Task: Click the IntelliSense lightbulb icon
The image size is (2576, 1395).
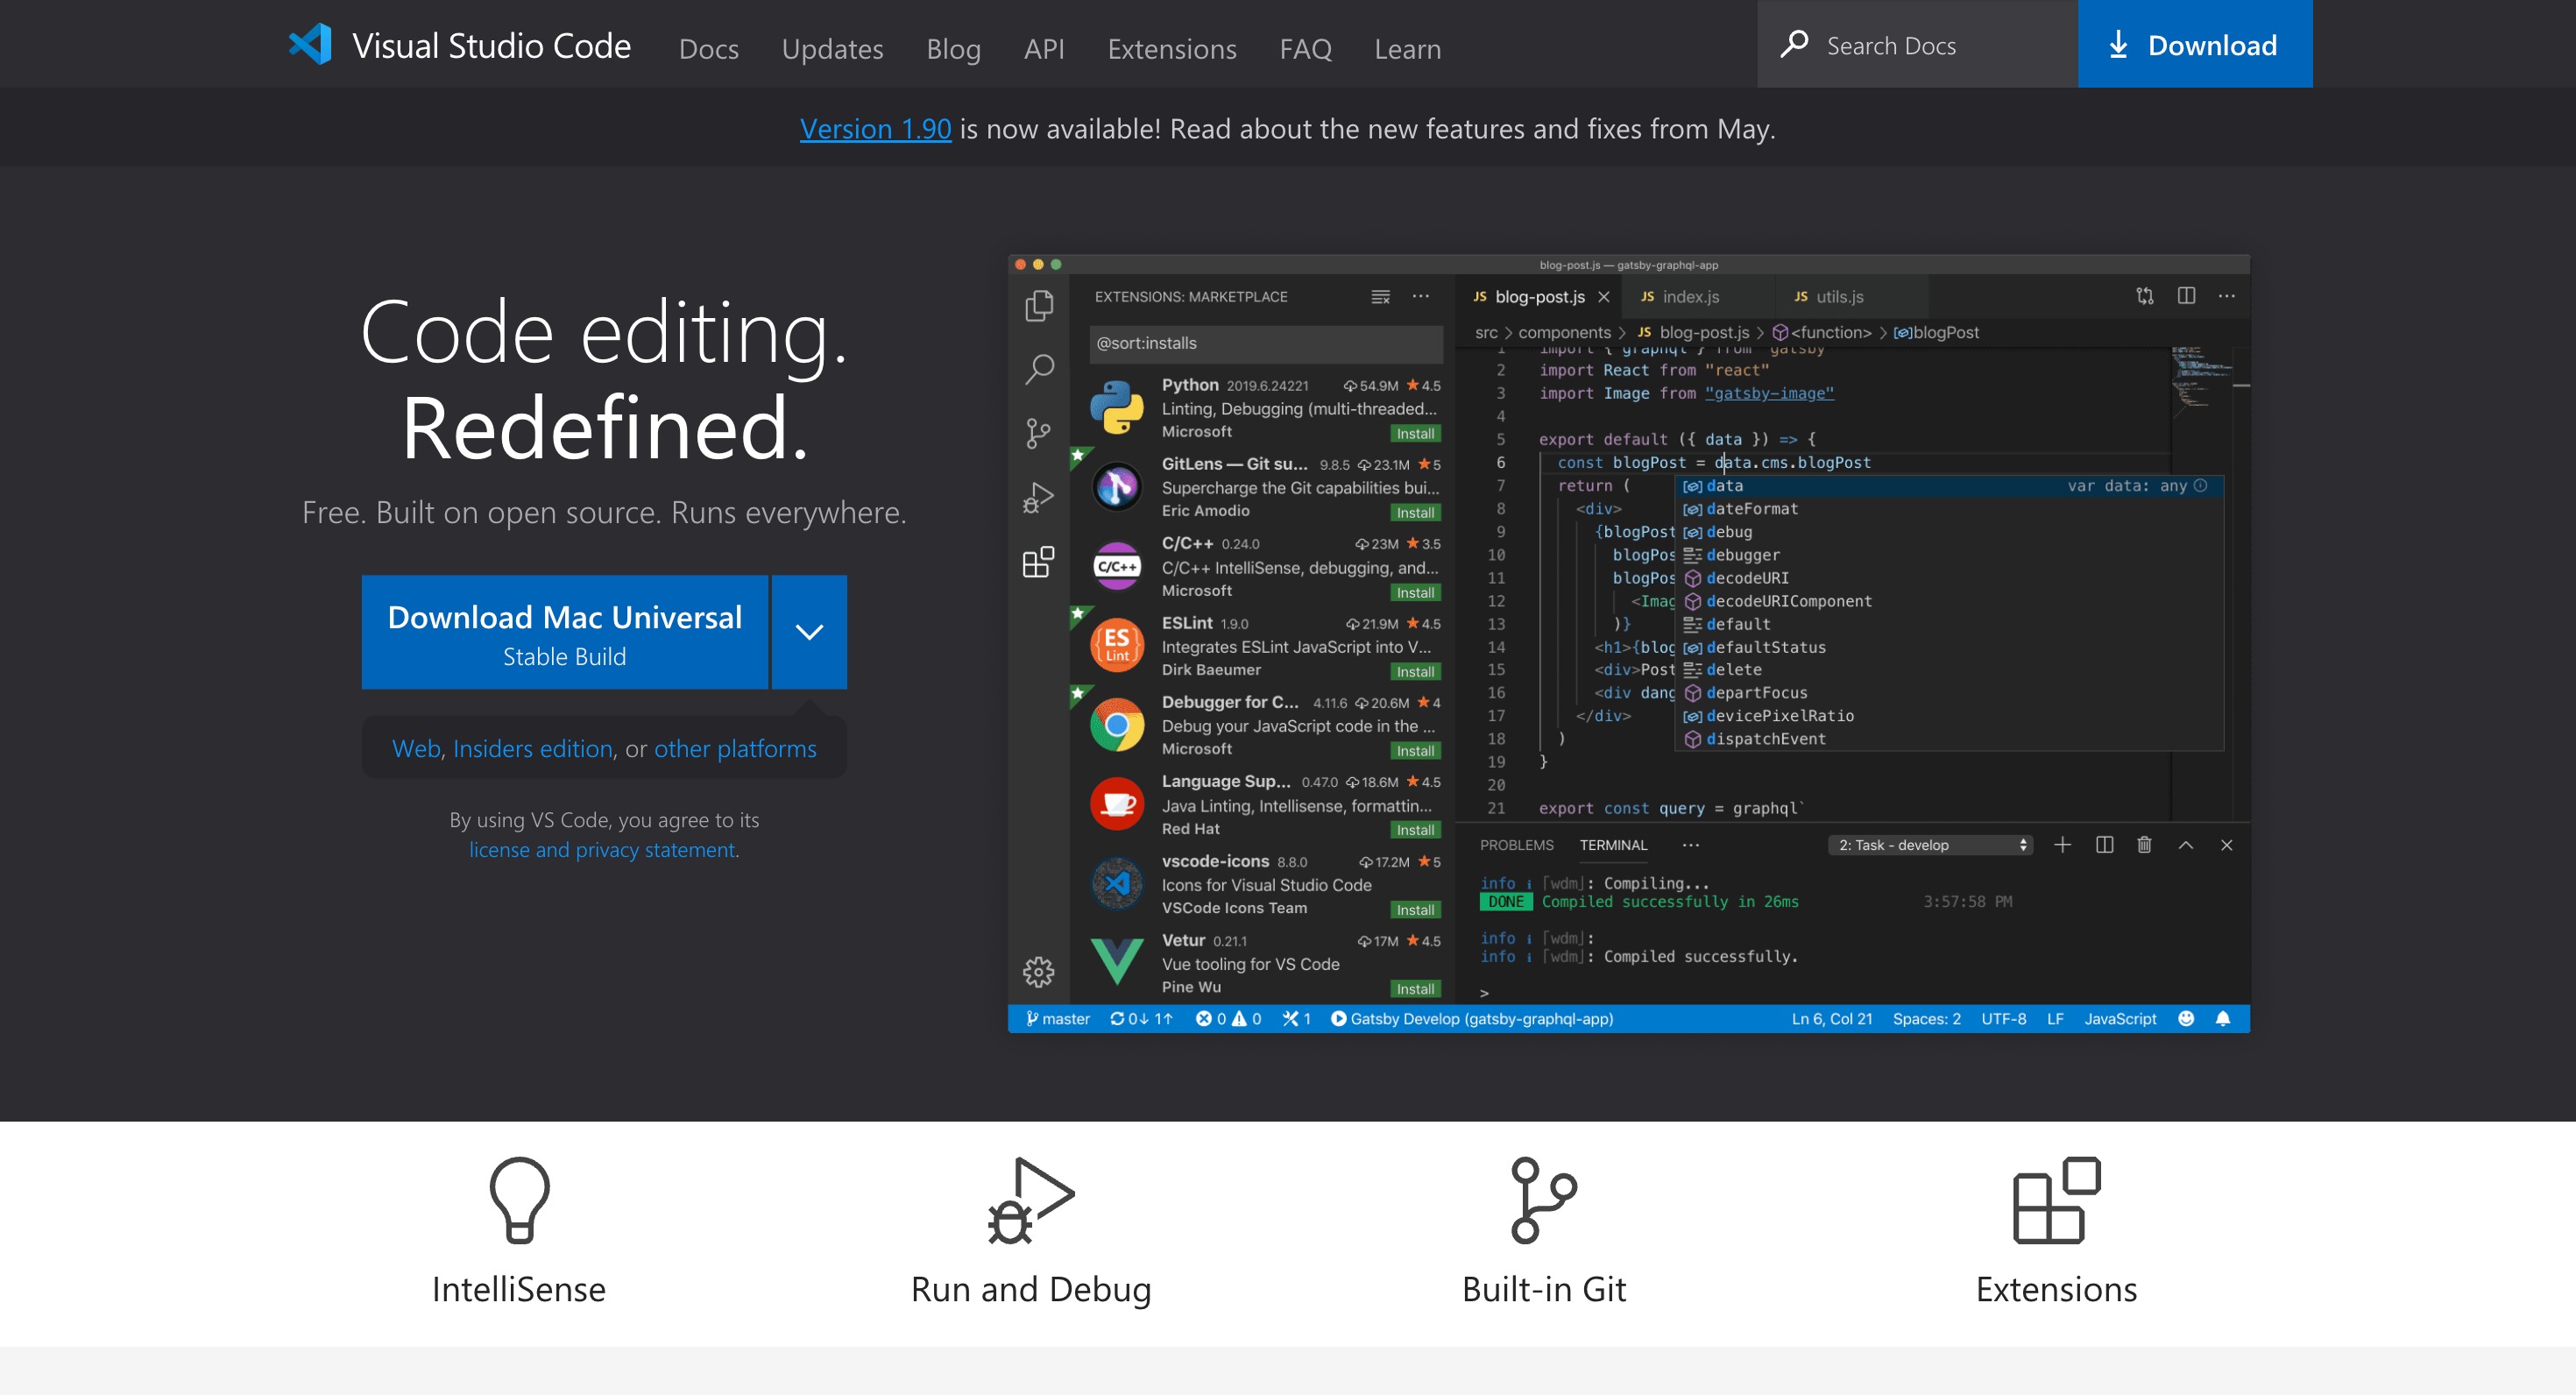Action: click(x=519, y=1198)
